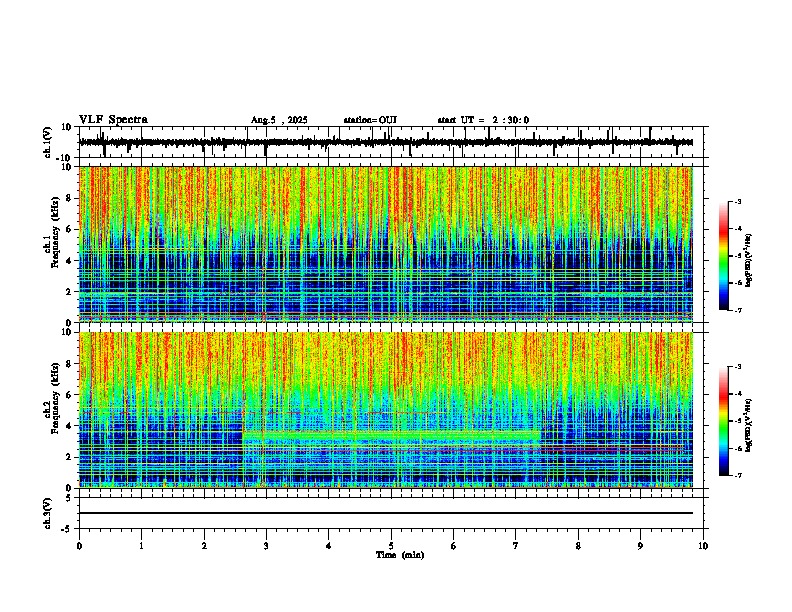
Task: Click tick label "5" on Time axis
Action: [391, 546]
